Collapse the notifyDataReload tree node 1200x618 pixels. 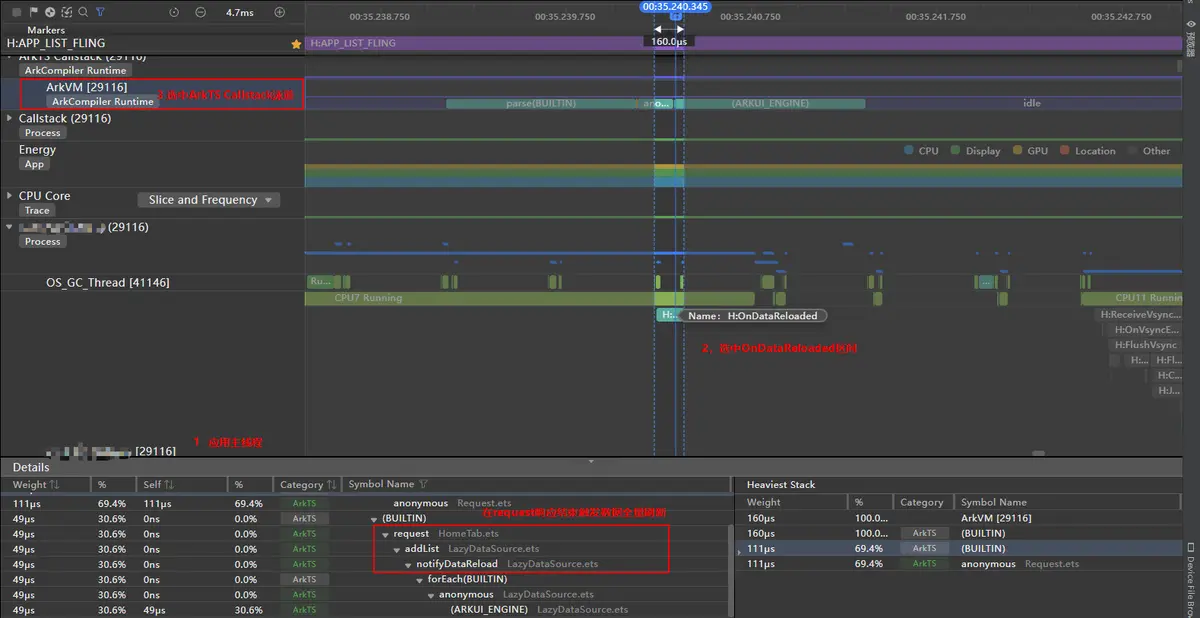(x=408, y=565)
